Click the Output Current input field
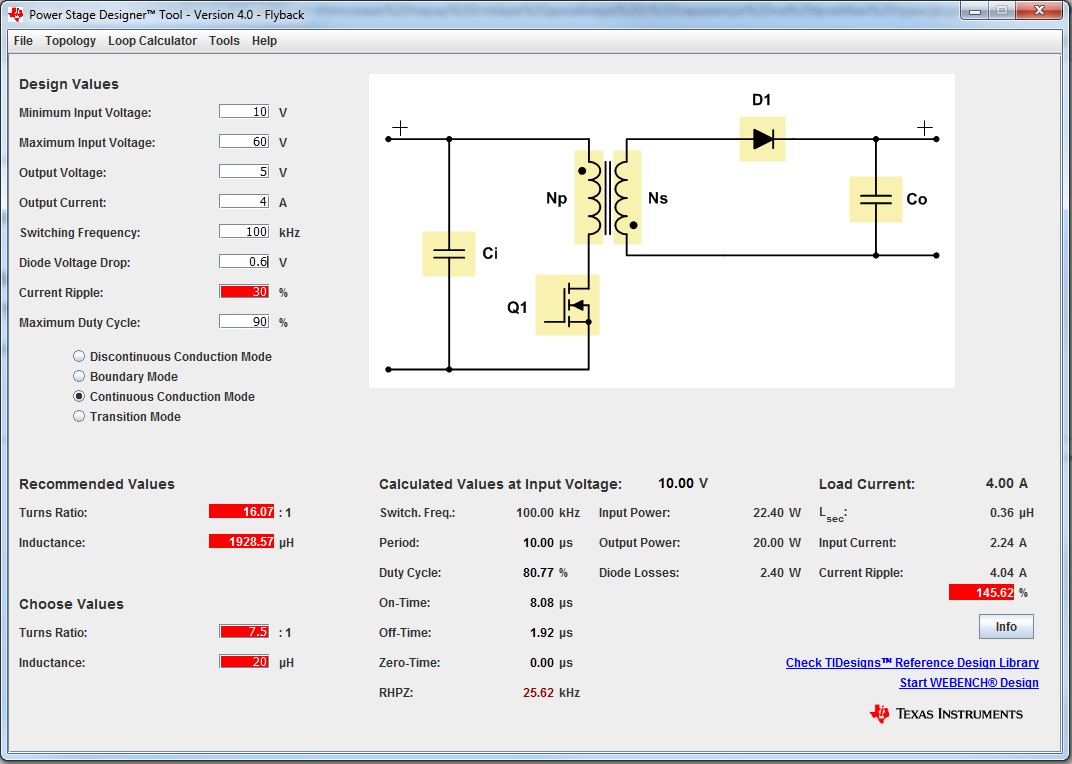The image size is (1072, 764). tap(244, 202)
